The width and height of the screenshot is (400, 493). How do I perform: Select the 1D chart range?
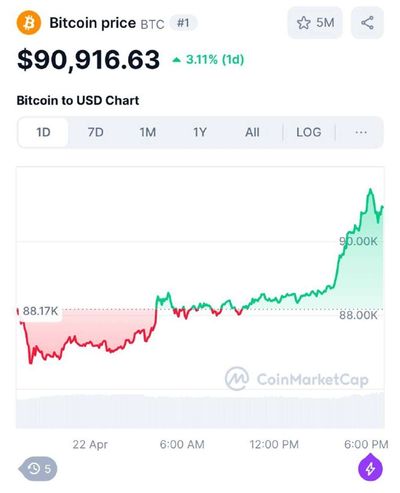[x=43, y=132]
